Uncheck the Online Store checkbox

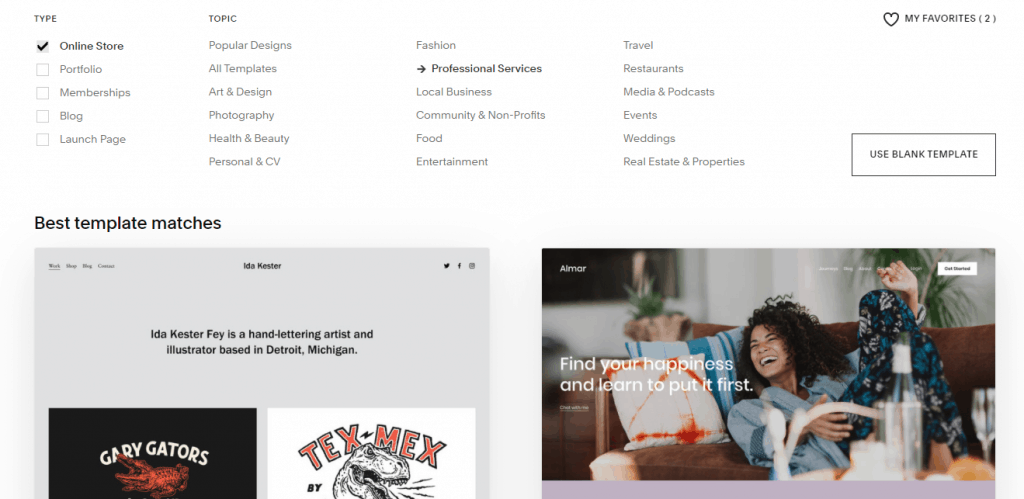tap(42, 46)
